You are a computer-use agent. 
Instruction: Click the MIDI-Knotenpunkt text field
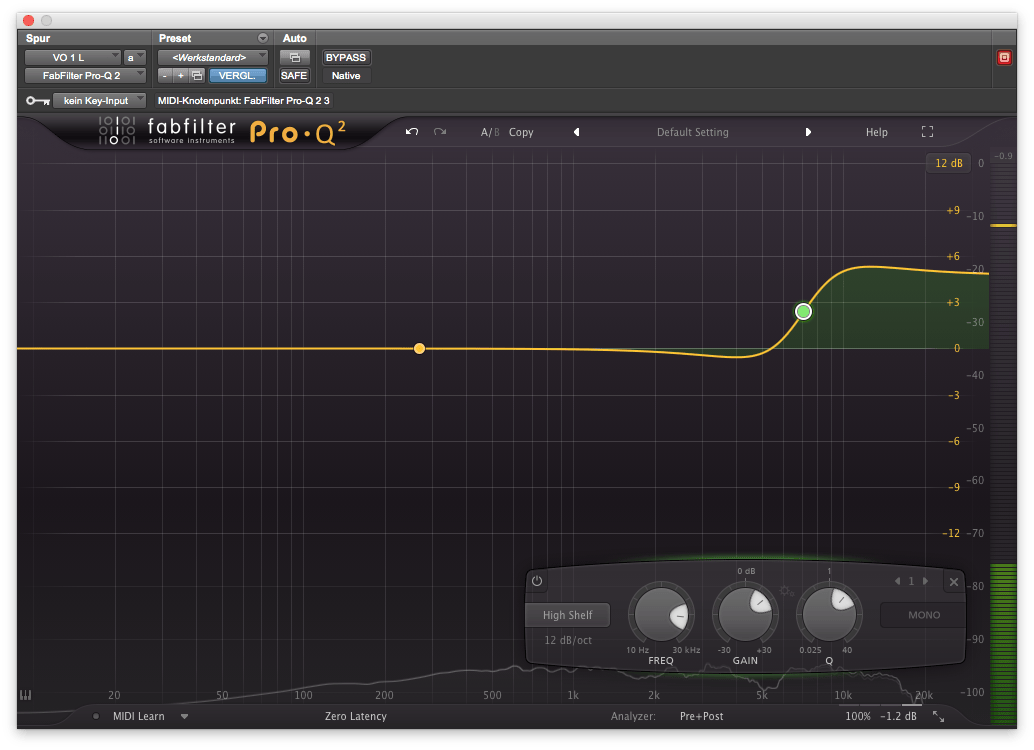tap(243, 101)
